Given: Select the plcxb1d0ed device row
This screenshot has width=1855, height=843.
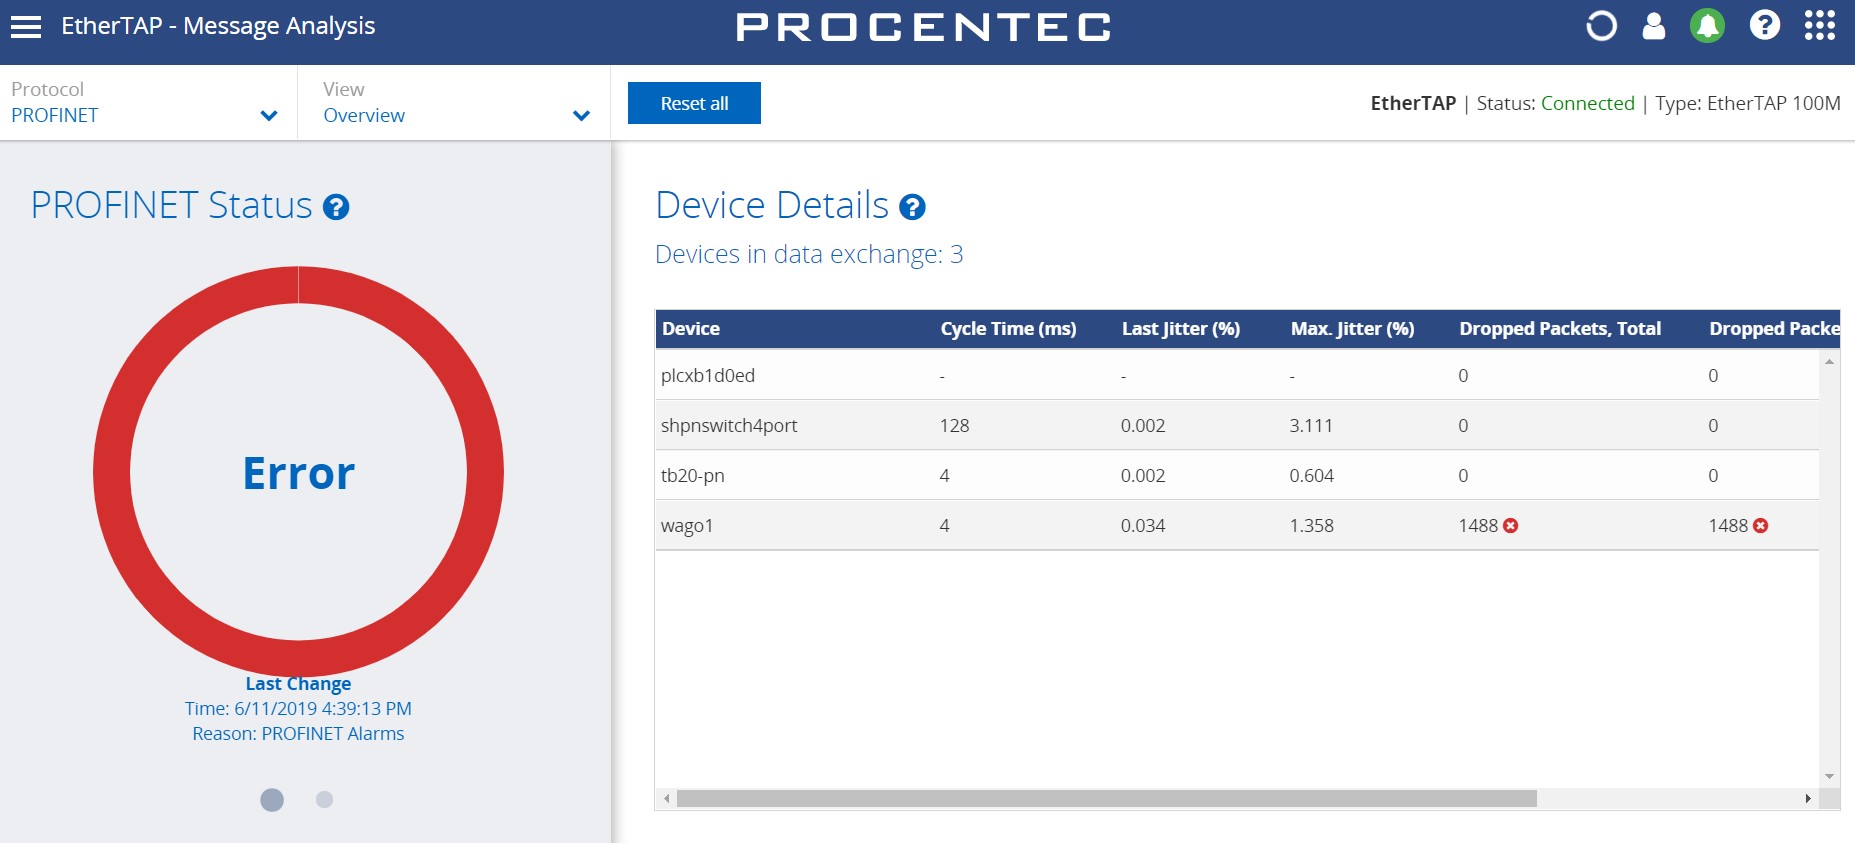Looking at the screenshot, I should pyautogui.click(x=1237, y=375).
